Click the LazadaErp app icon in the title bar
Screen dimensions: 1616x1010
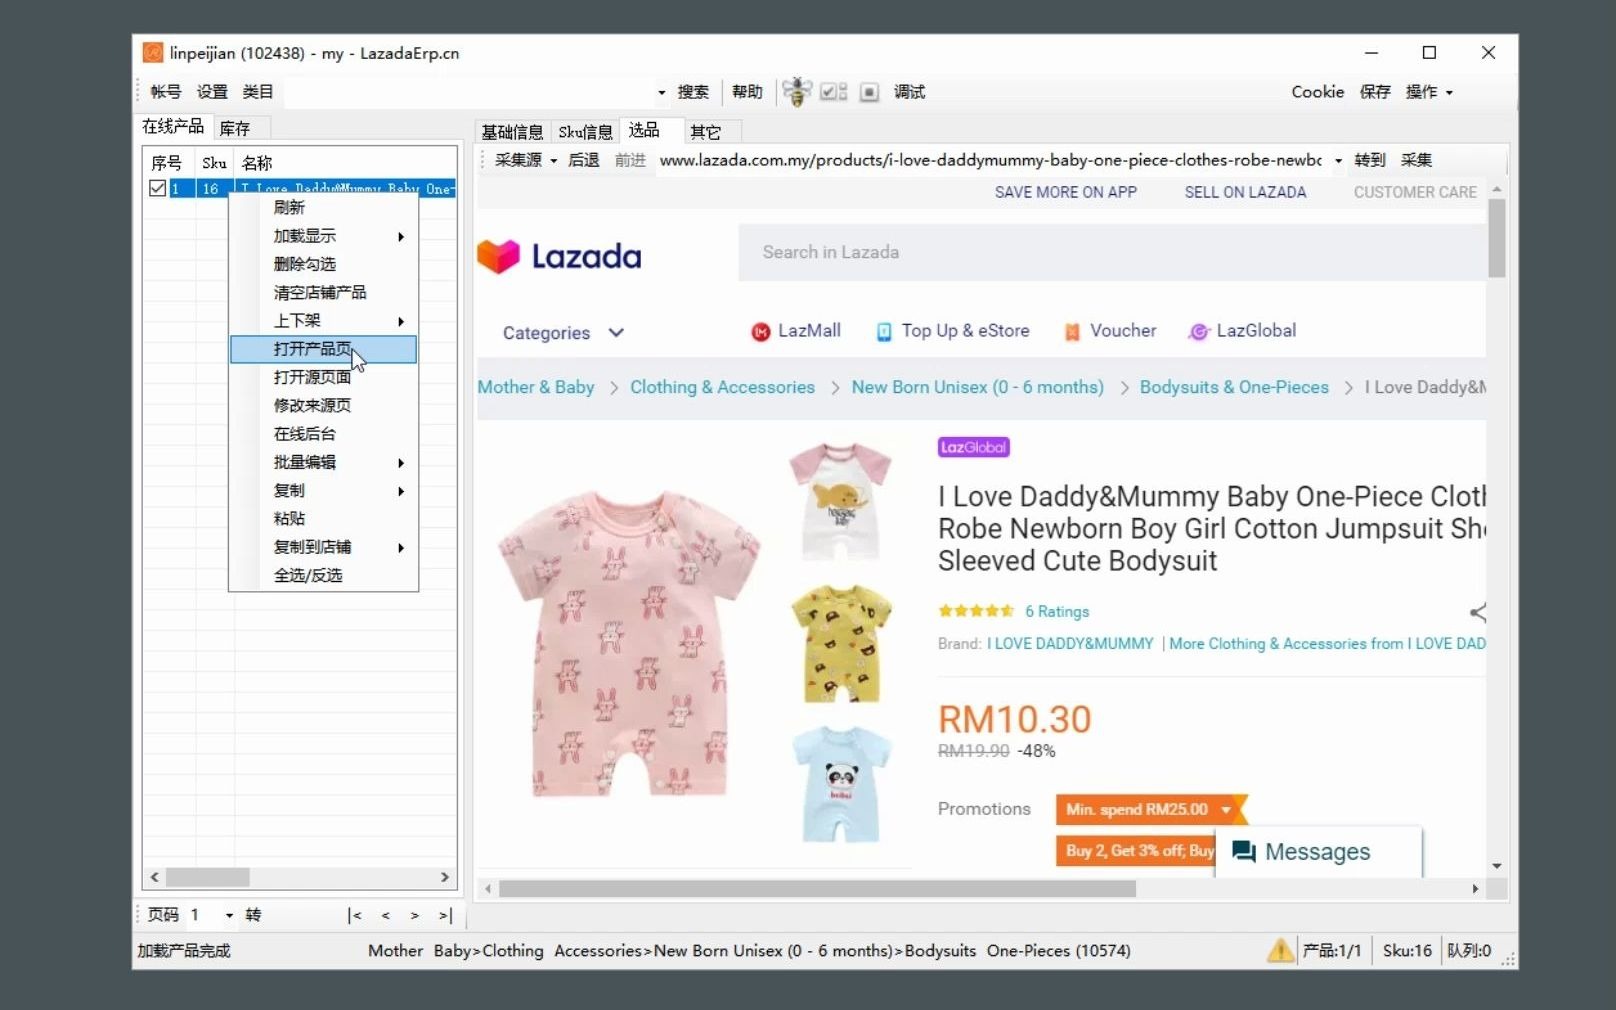152,53
